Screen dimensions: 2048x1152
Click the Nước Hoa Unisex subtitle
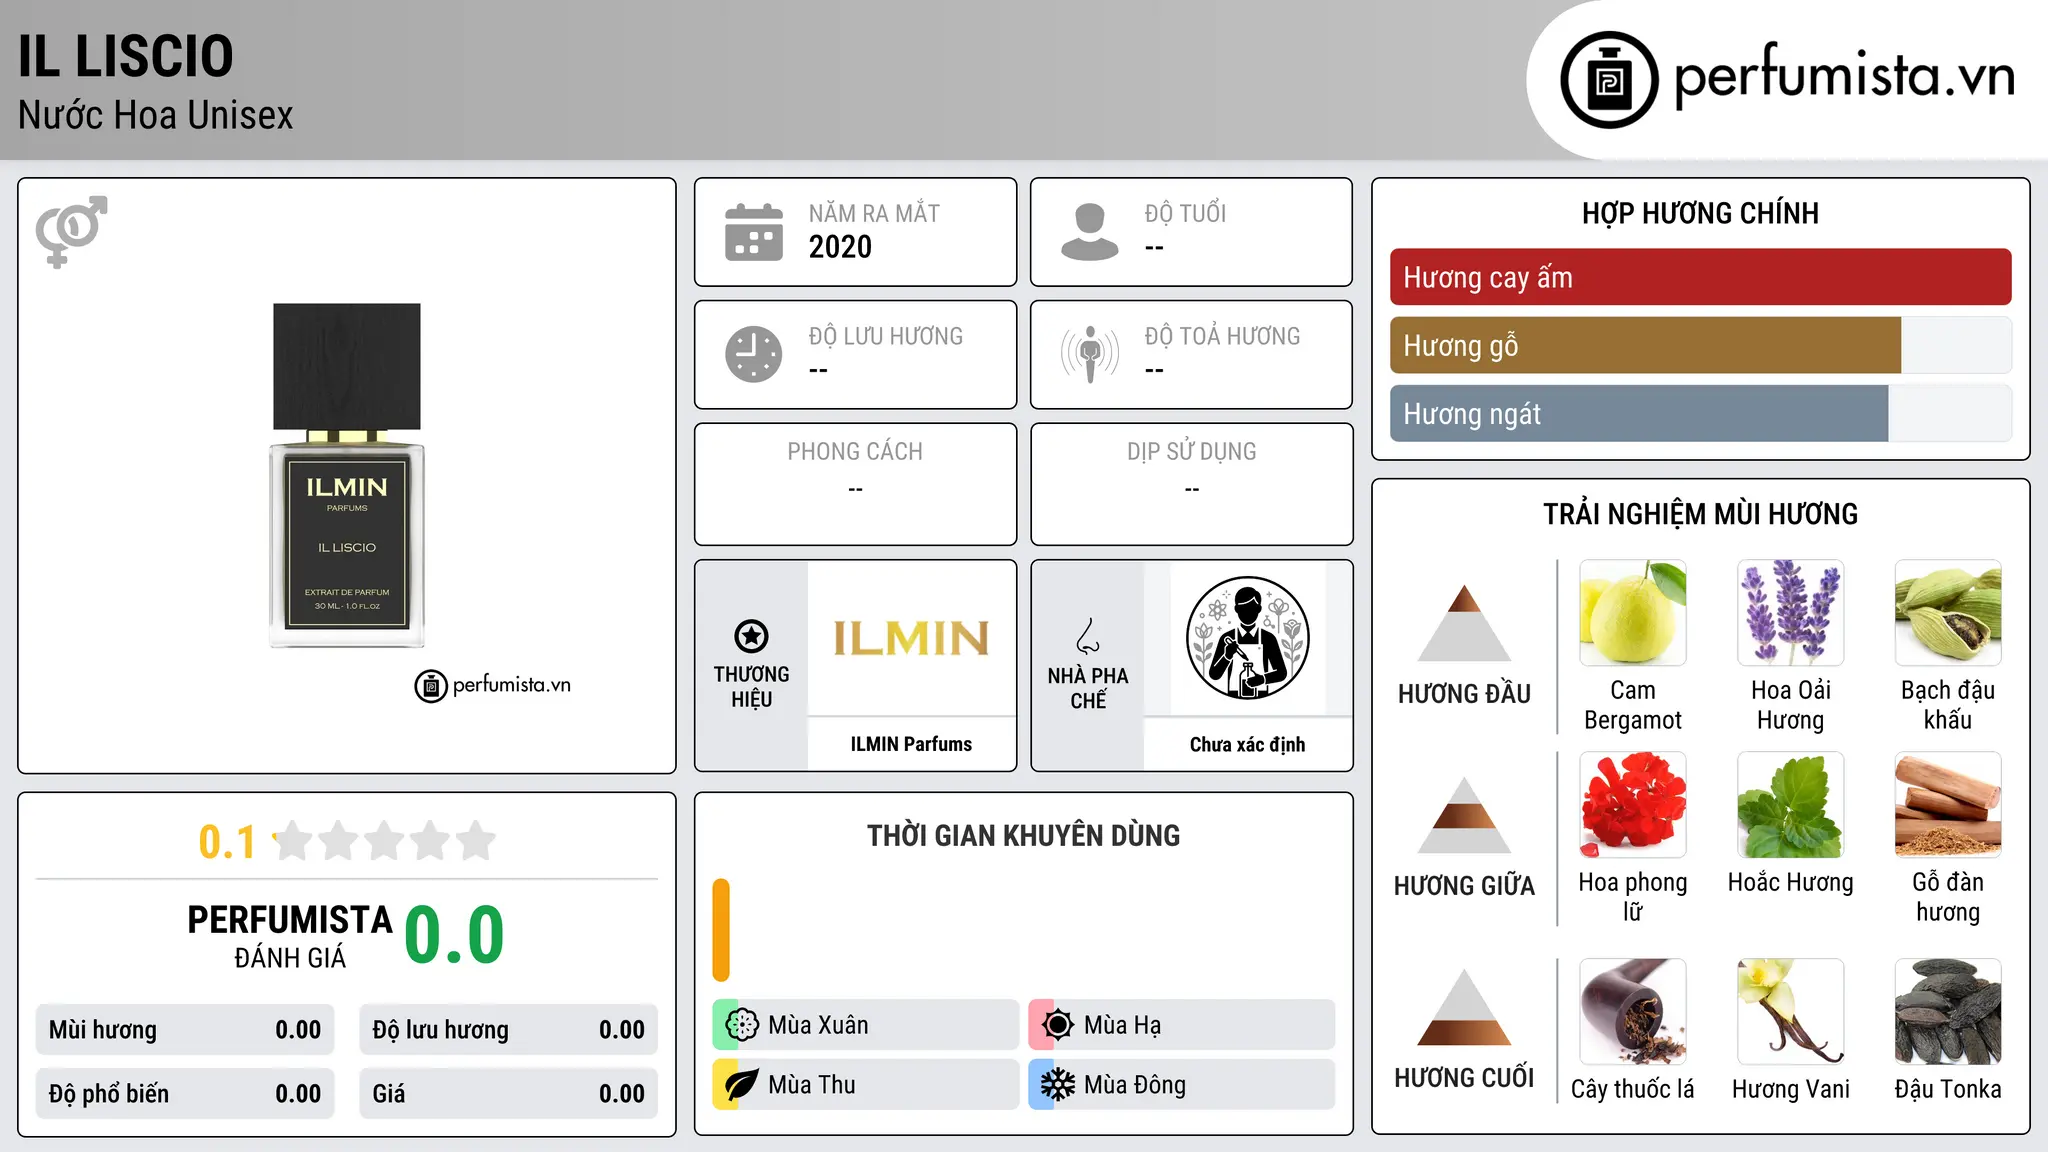pos(156,116)
